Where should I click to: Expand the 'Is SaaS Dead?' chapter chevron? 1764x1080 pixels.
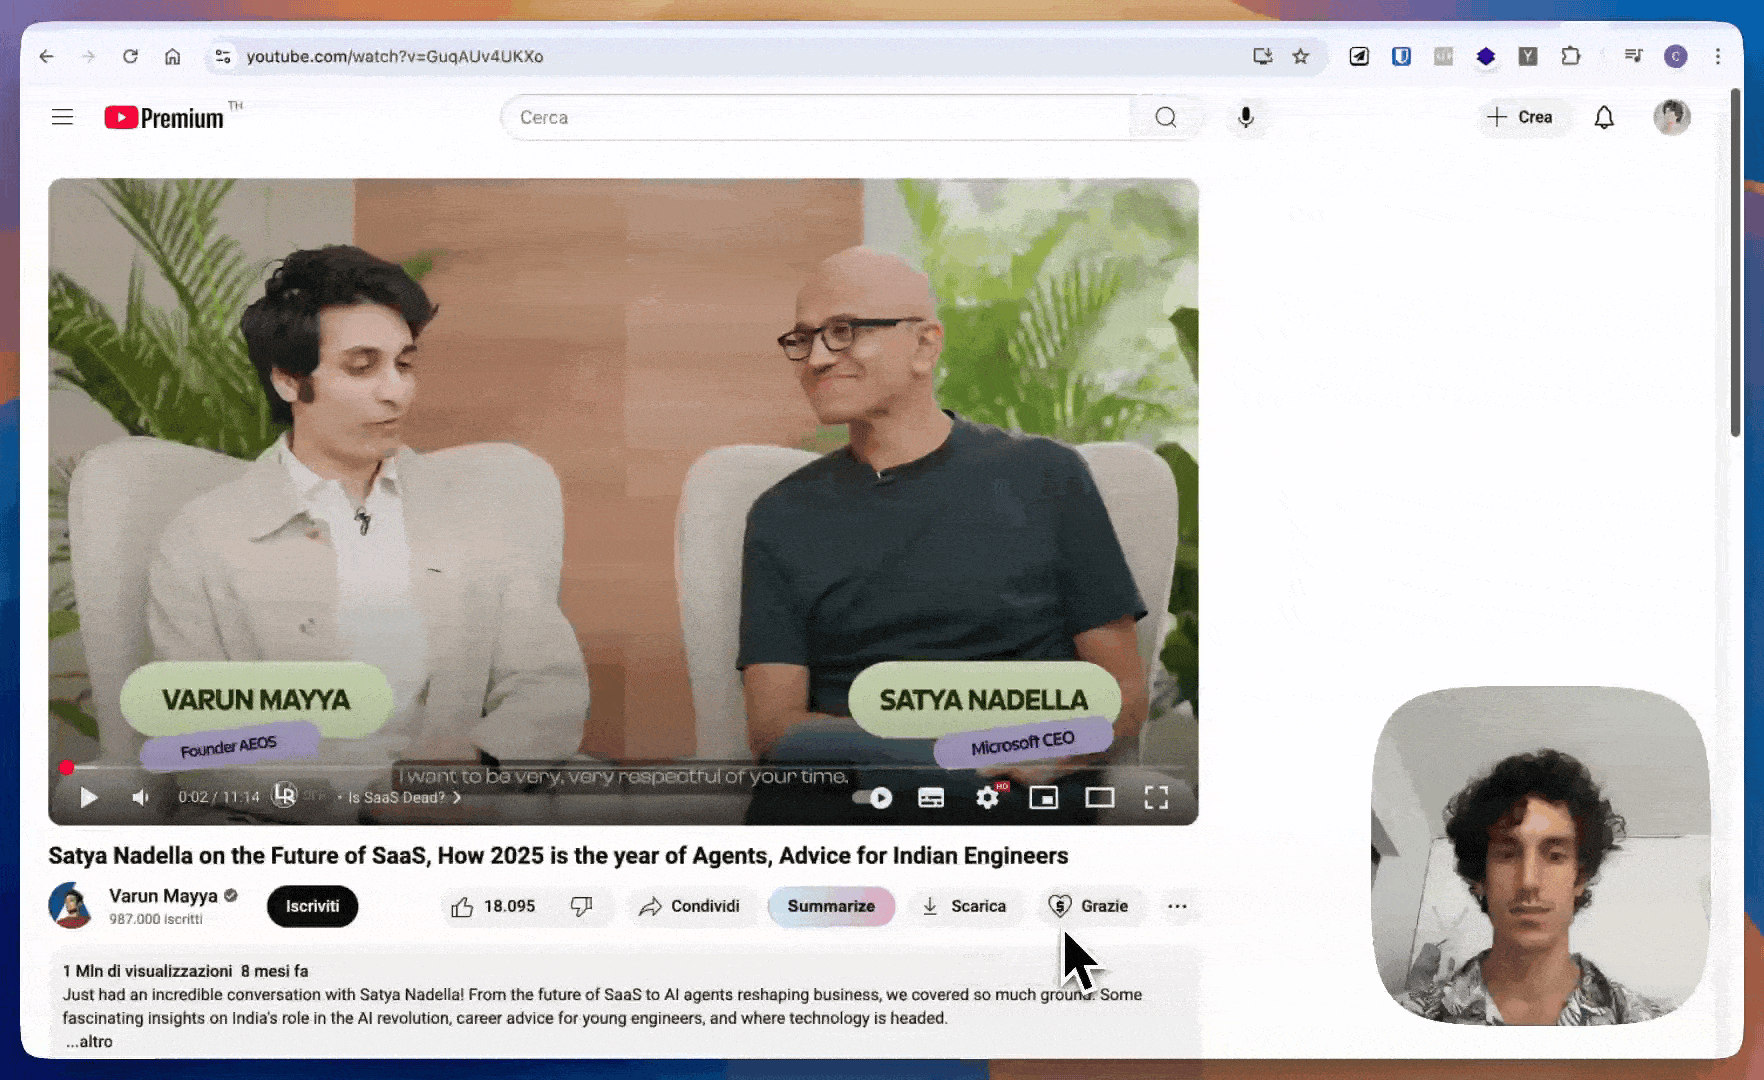[x=457, y=797]
